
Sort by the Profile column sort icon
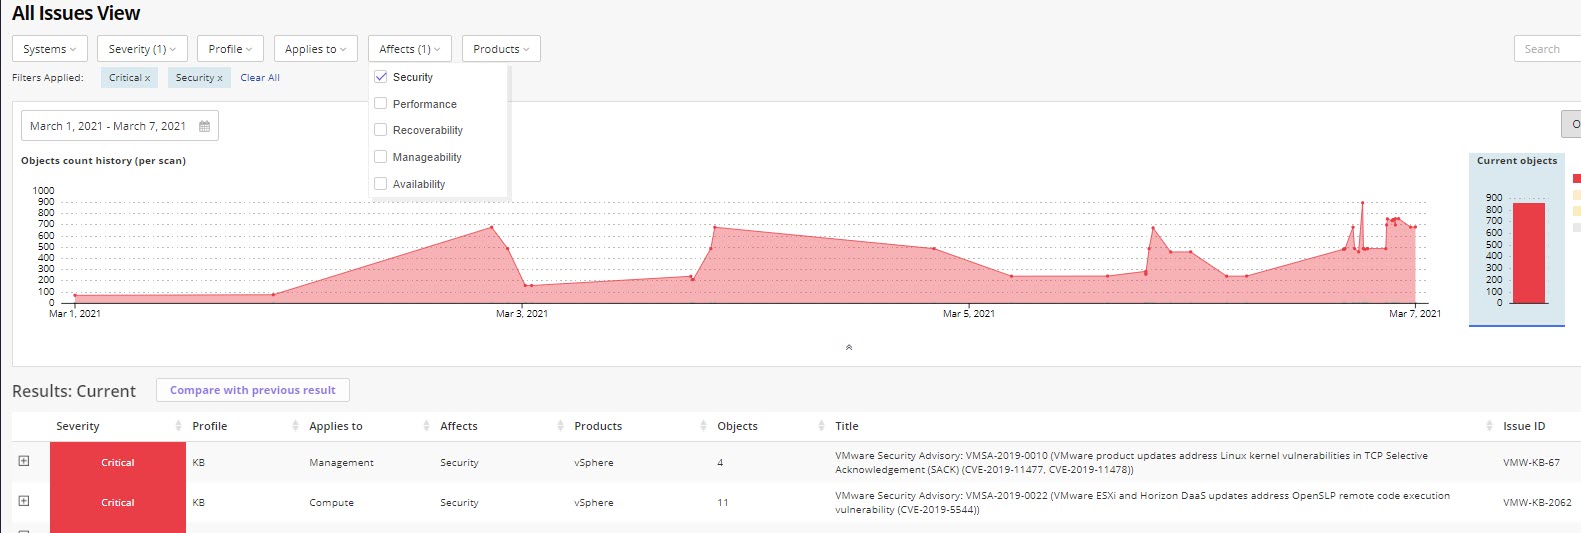(295, 426)
